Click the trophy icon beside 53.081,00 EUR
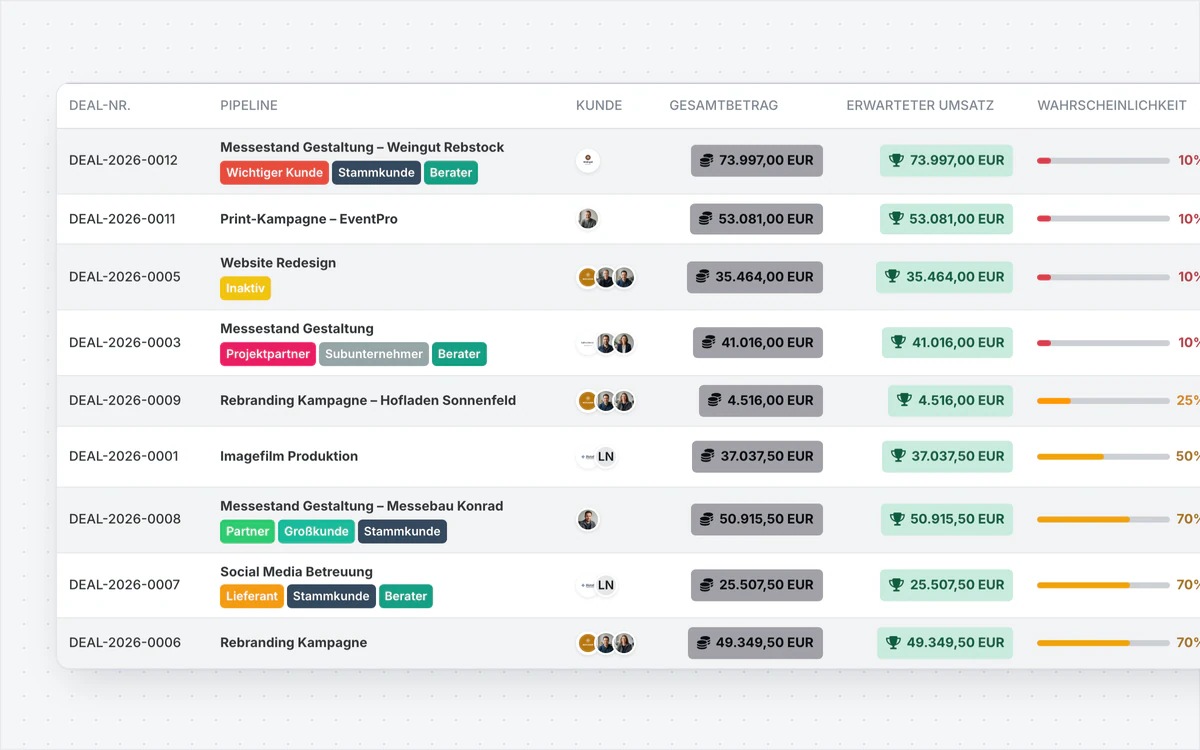 pos(896,219)
